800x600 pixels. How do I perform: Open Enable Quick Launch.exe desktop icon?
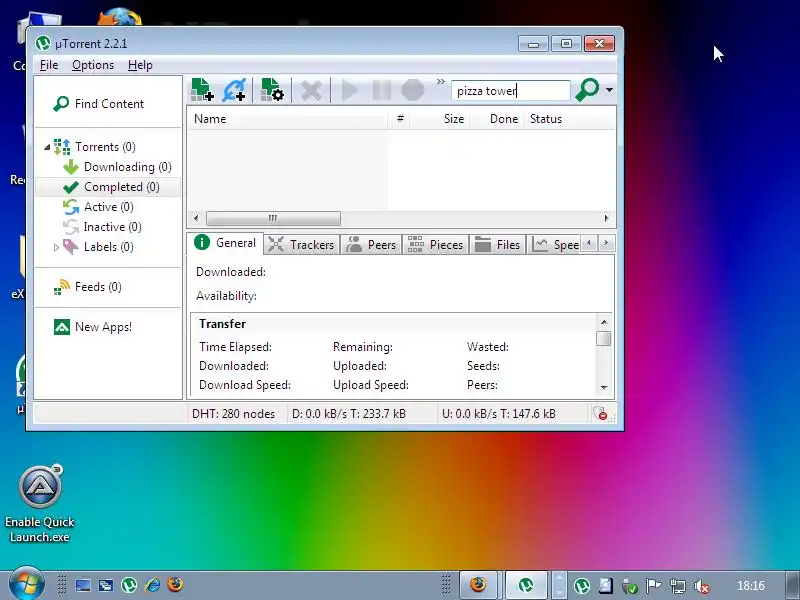[40, 503]
